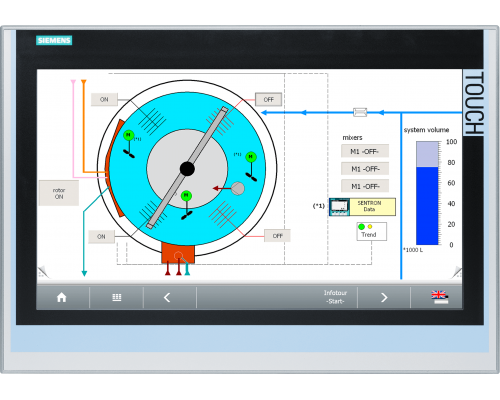Switch language via UK flag icon
The image size is (500, 400).
[440, 297]
